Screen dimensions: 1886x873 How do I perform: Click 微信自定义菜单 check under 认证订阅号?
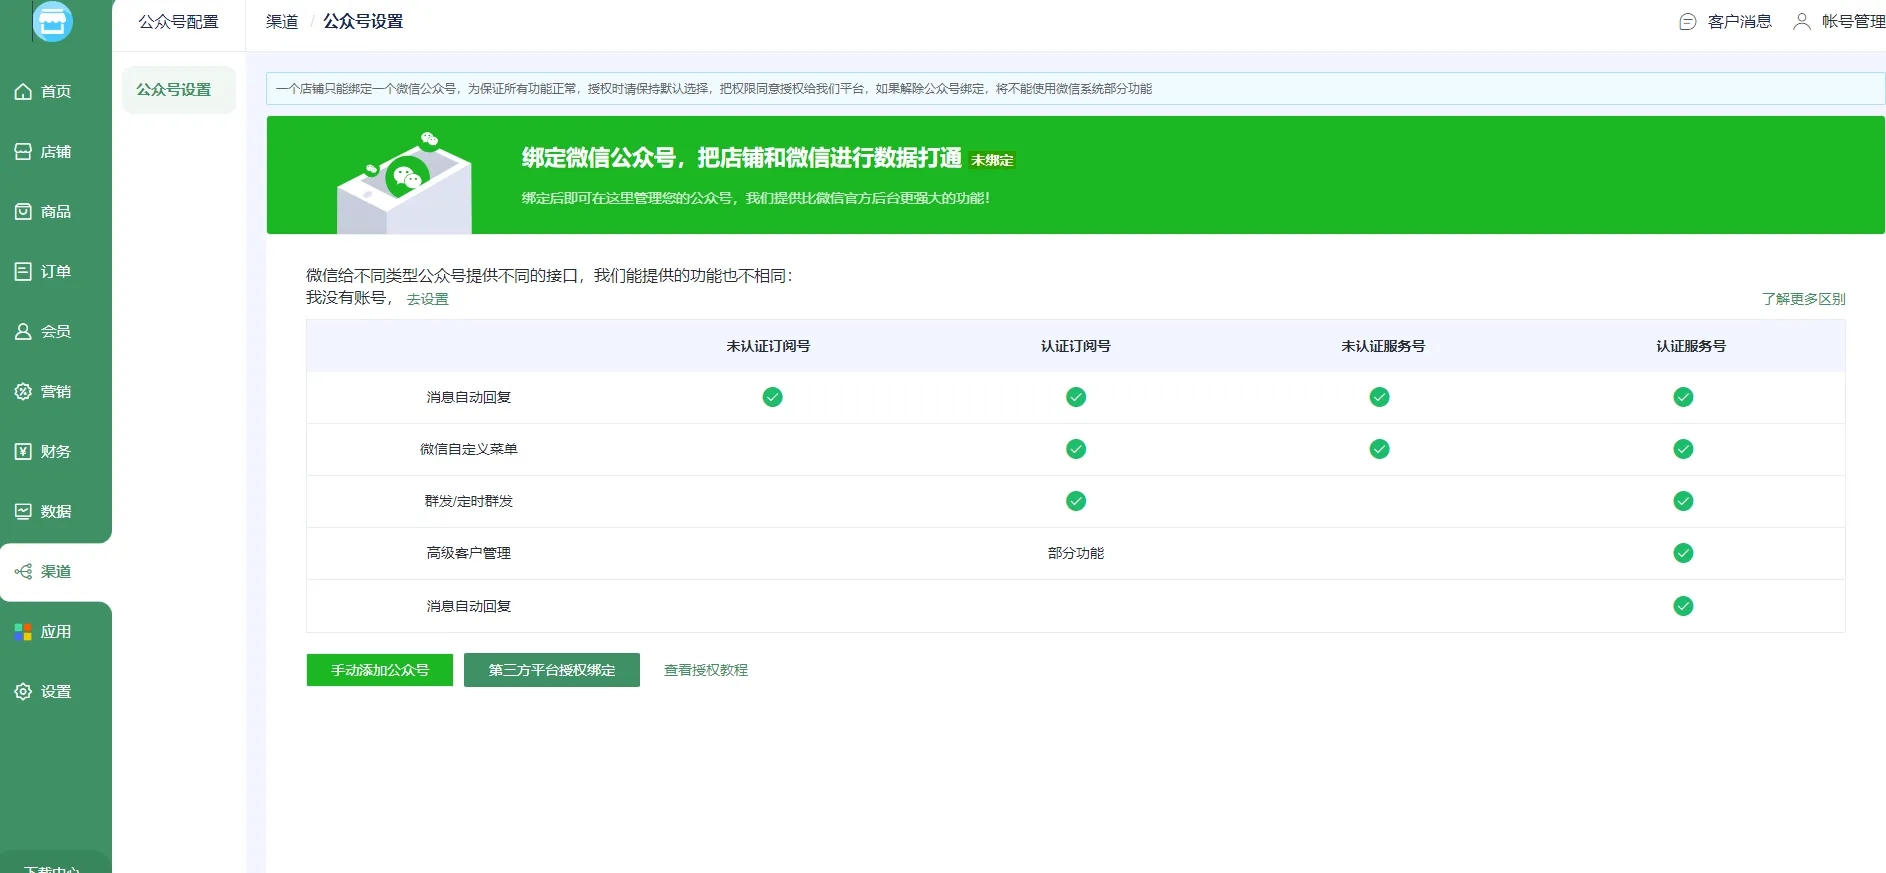pos(1076,450)
